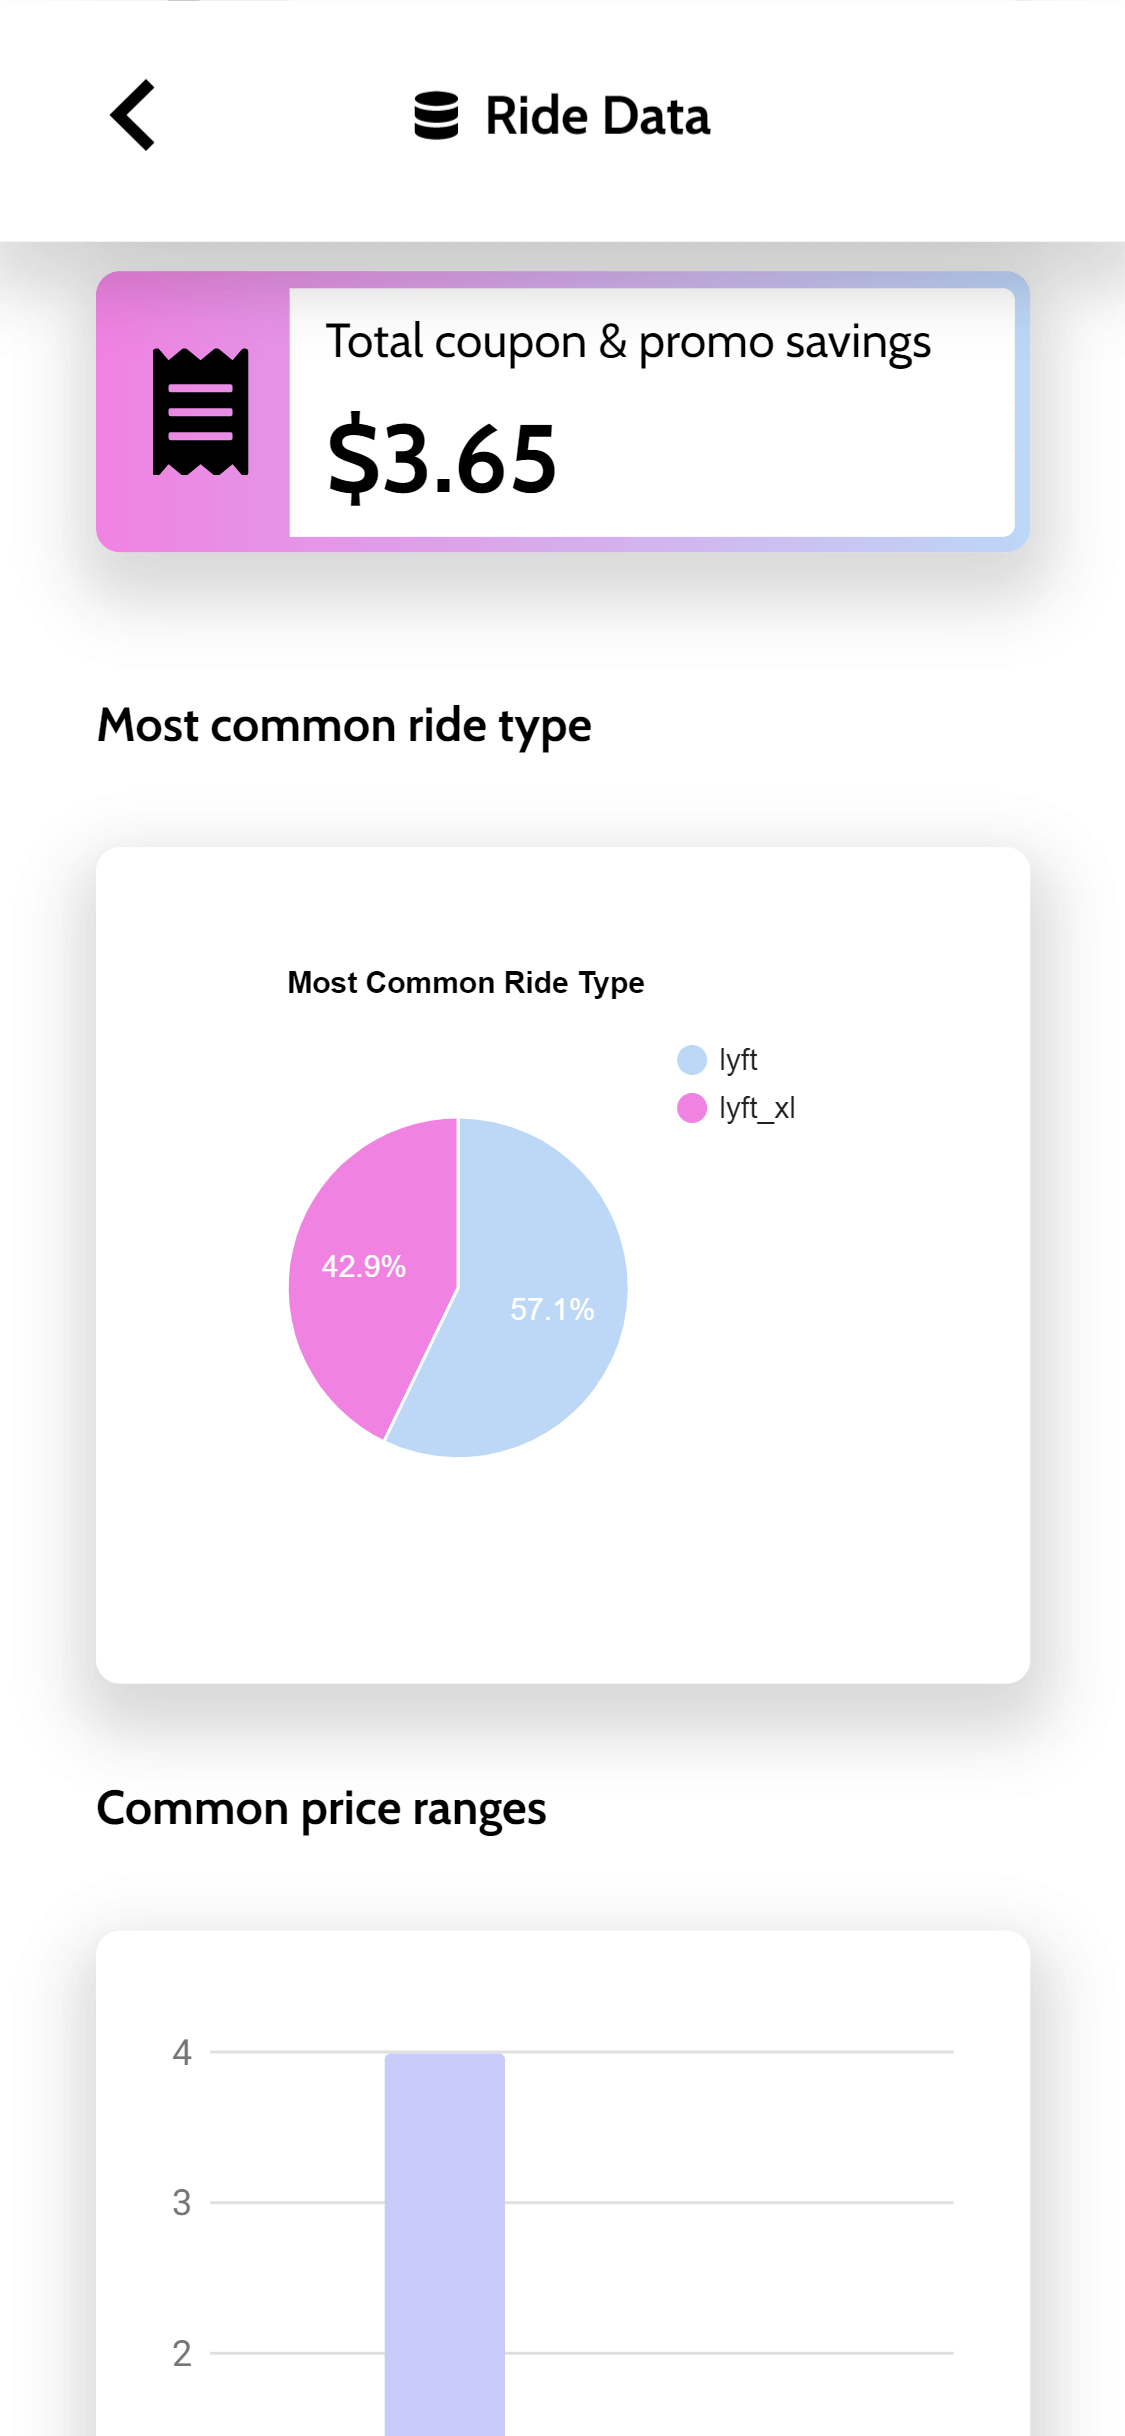1125x2436 pixels.
Task: Tap the back arrow icon
Action: 133,115
